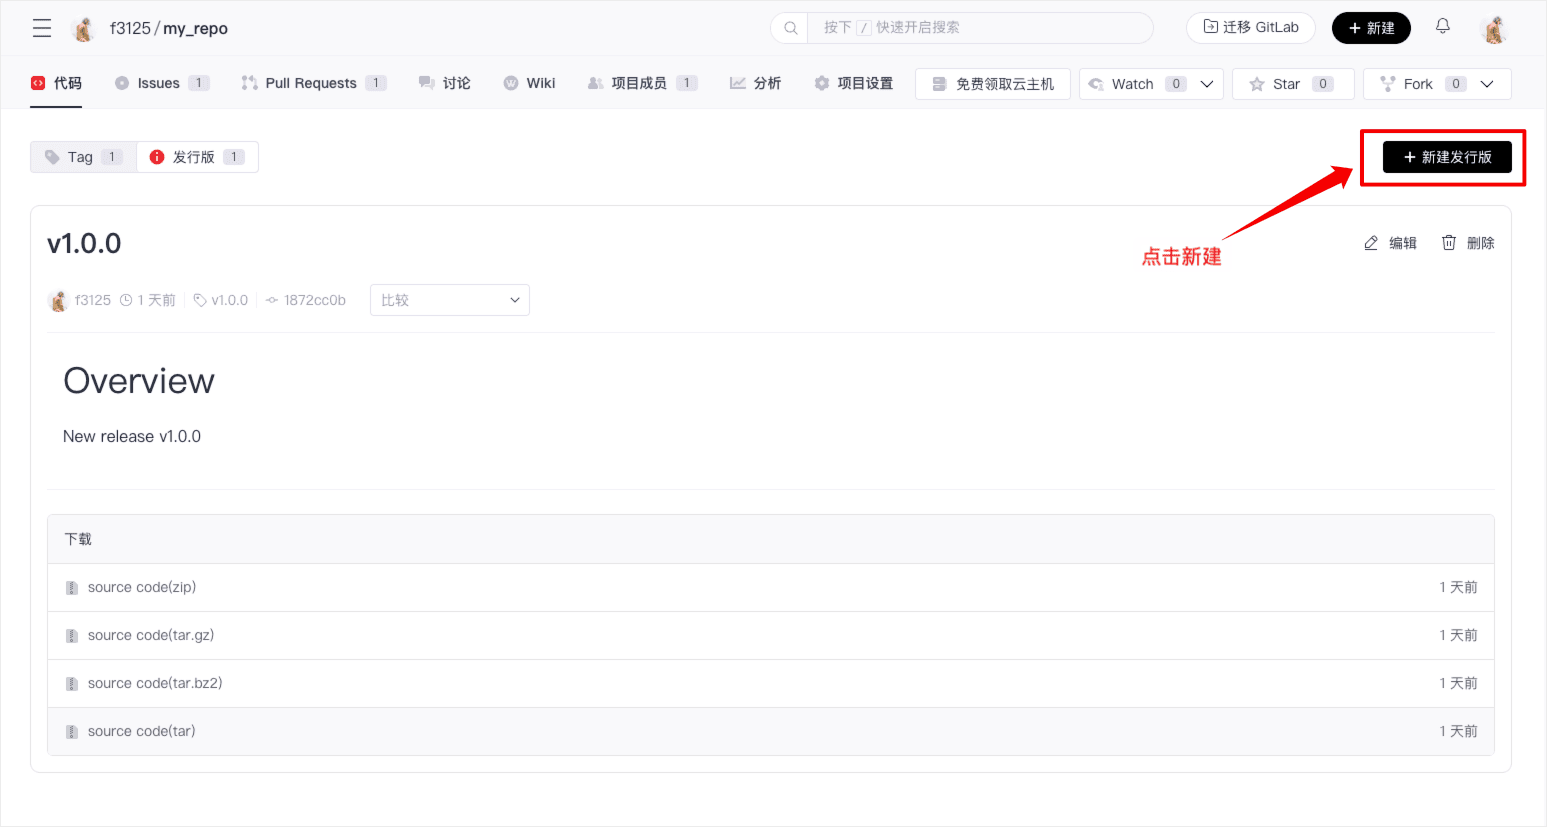
Task: Click the edit pencil icon for v1.0.0
Action: (1371, 243)
